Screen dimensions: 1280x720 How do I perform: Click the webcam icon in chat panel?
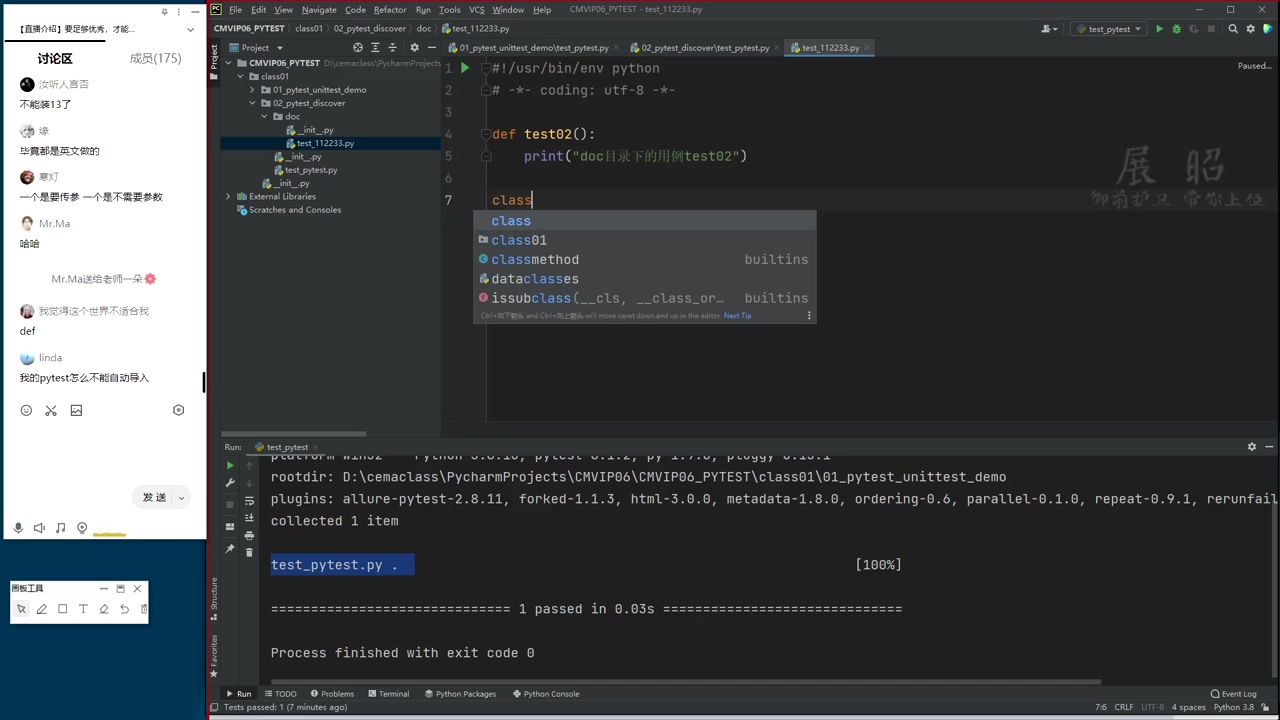(x=82, y=528)
